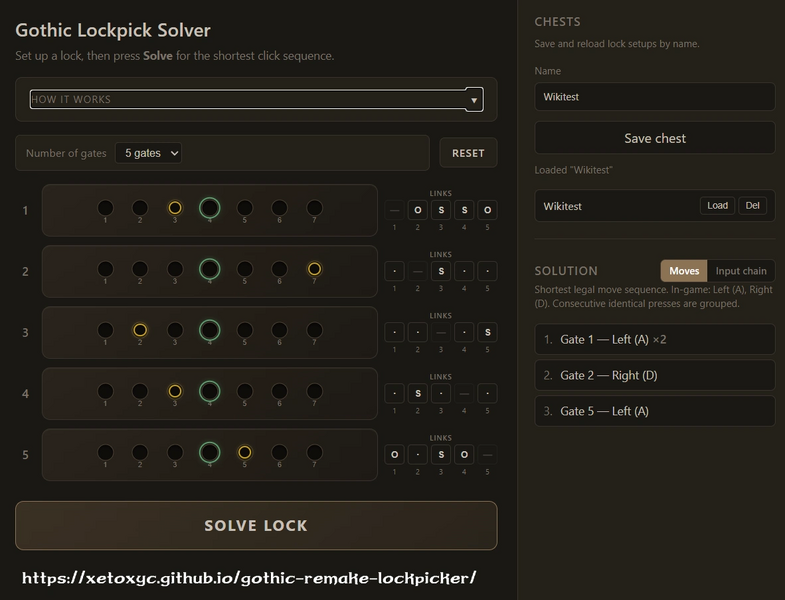Select yellow position 3 on gate 1
This screenshot has width=785, height=600.
coord(175,208)
